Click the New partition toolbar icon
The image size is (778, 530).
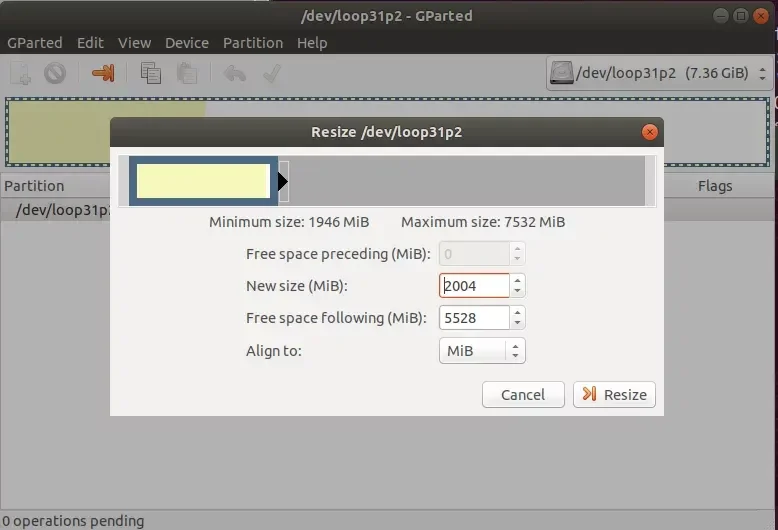21,73
